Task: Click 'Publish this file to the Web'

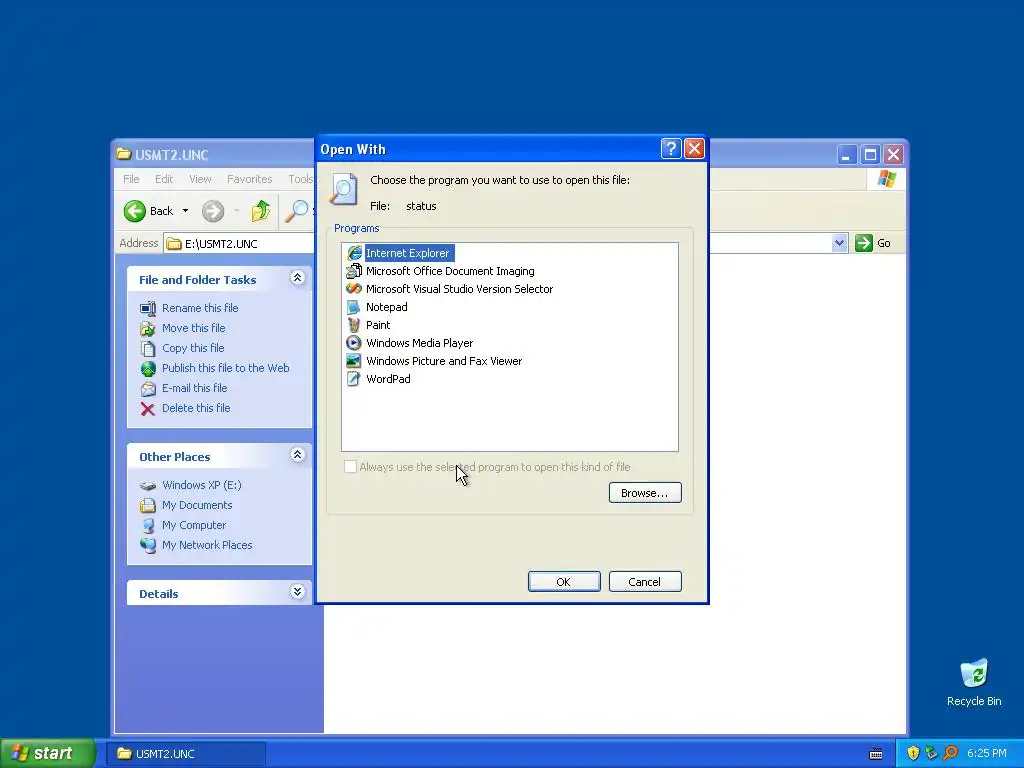Action: click(225, 368)
